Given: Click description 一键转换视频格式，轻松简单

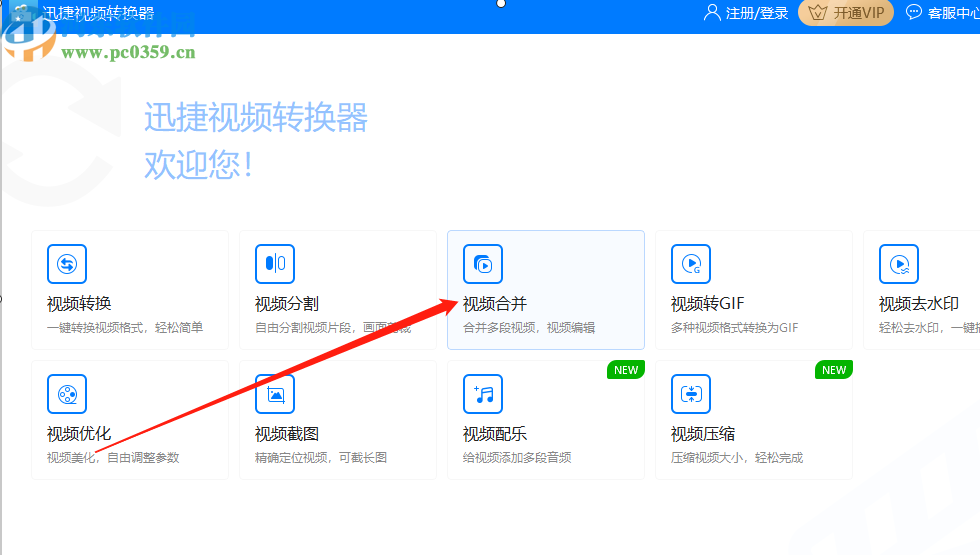Looking at the screenshot, I should [x=125, y=328].
